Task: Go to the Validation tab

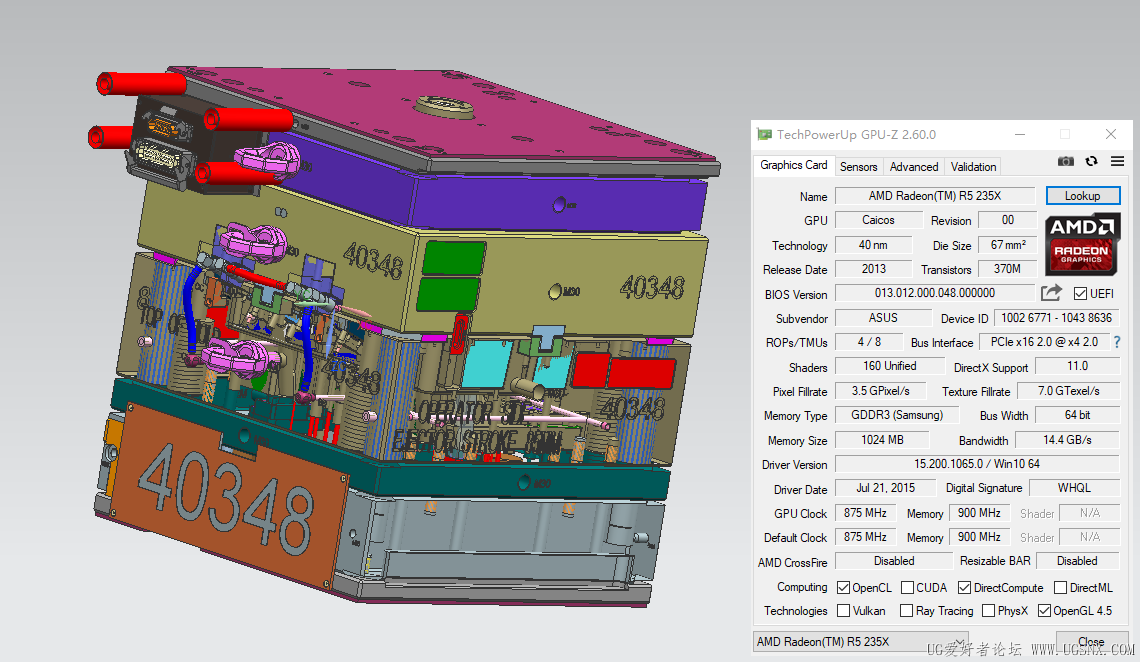Action: [x=974, y=166]
